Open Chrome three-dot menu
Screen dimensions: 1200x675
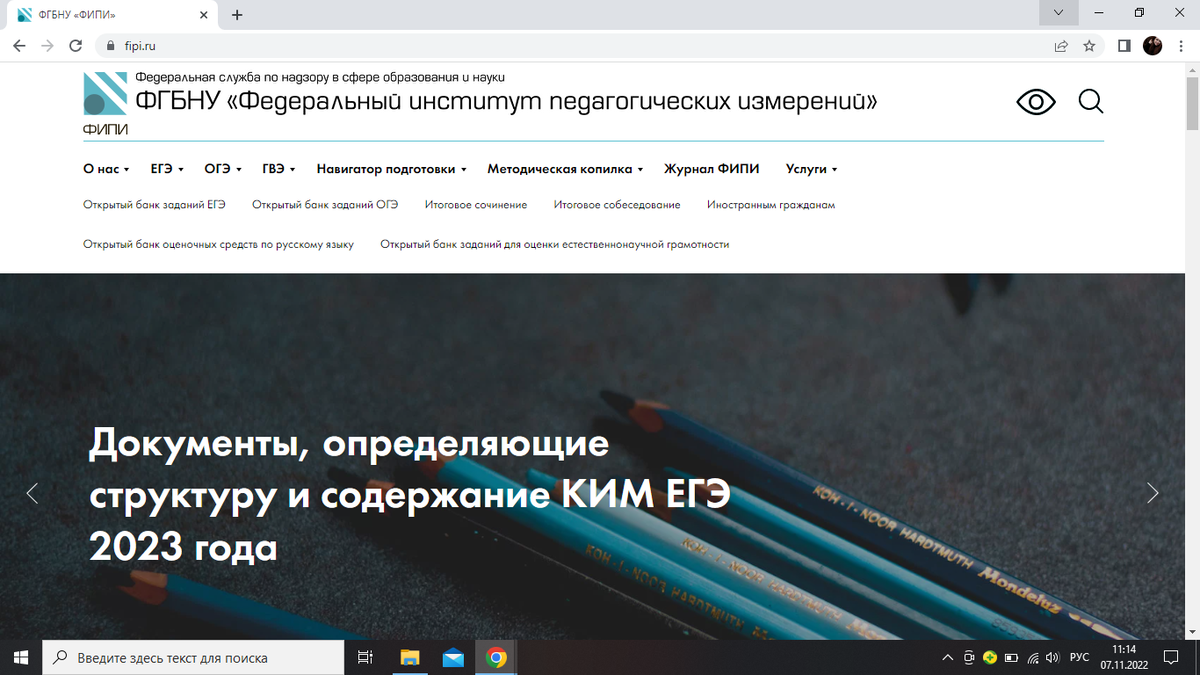(x=1180, y=46)
